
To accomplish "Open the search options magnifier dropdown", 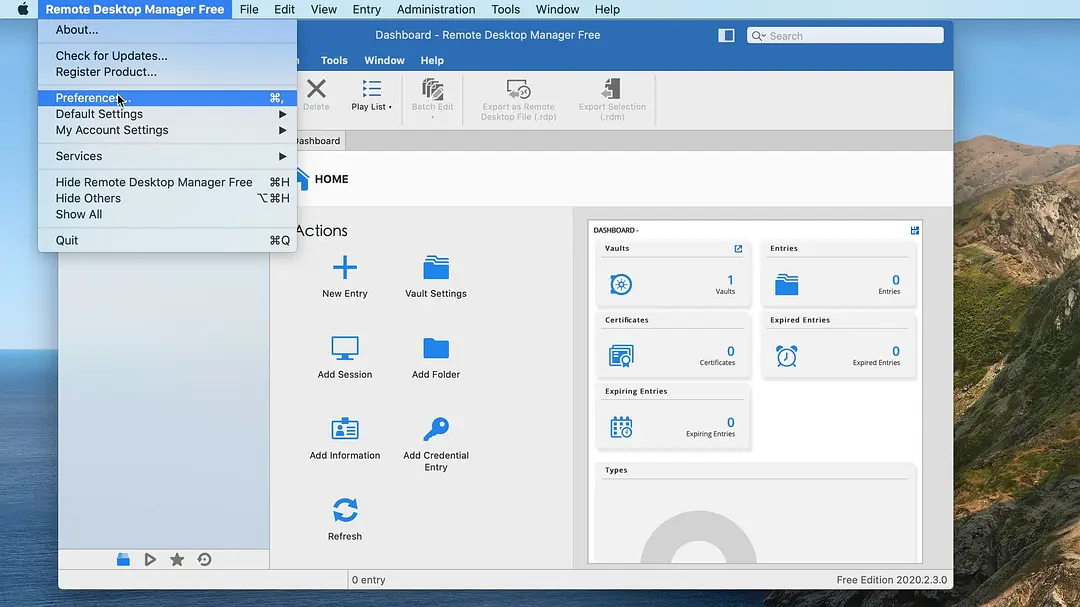I will (758, 36).
